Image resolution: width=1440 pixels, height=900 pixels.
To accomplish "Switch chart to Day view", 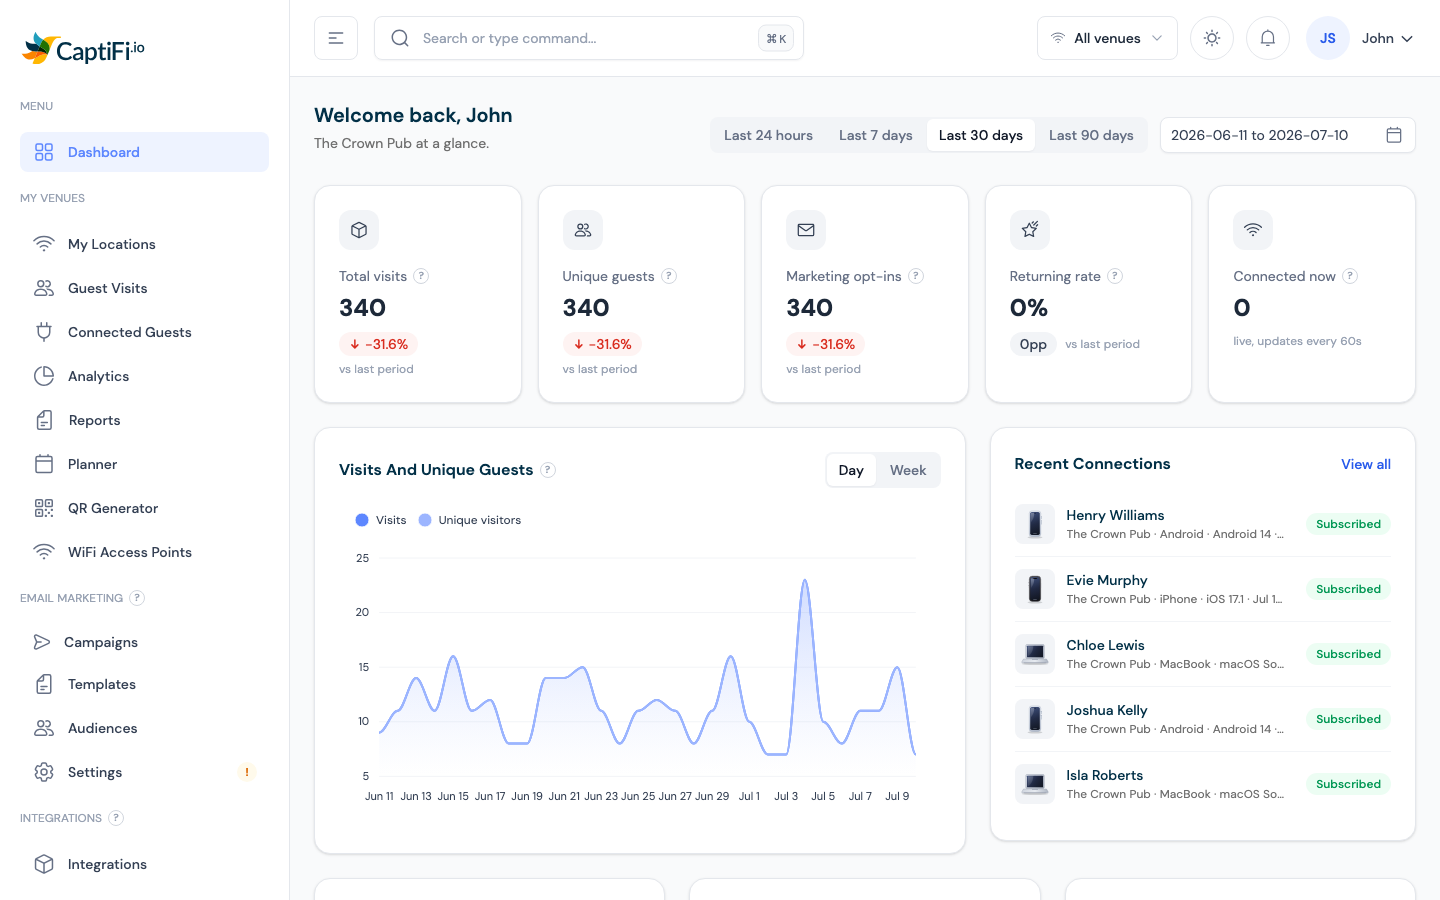I will coord(851,470).
